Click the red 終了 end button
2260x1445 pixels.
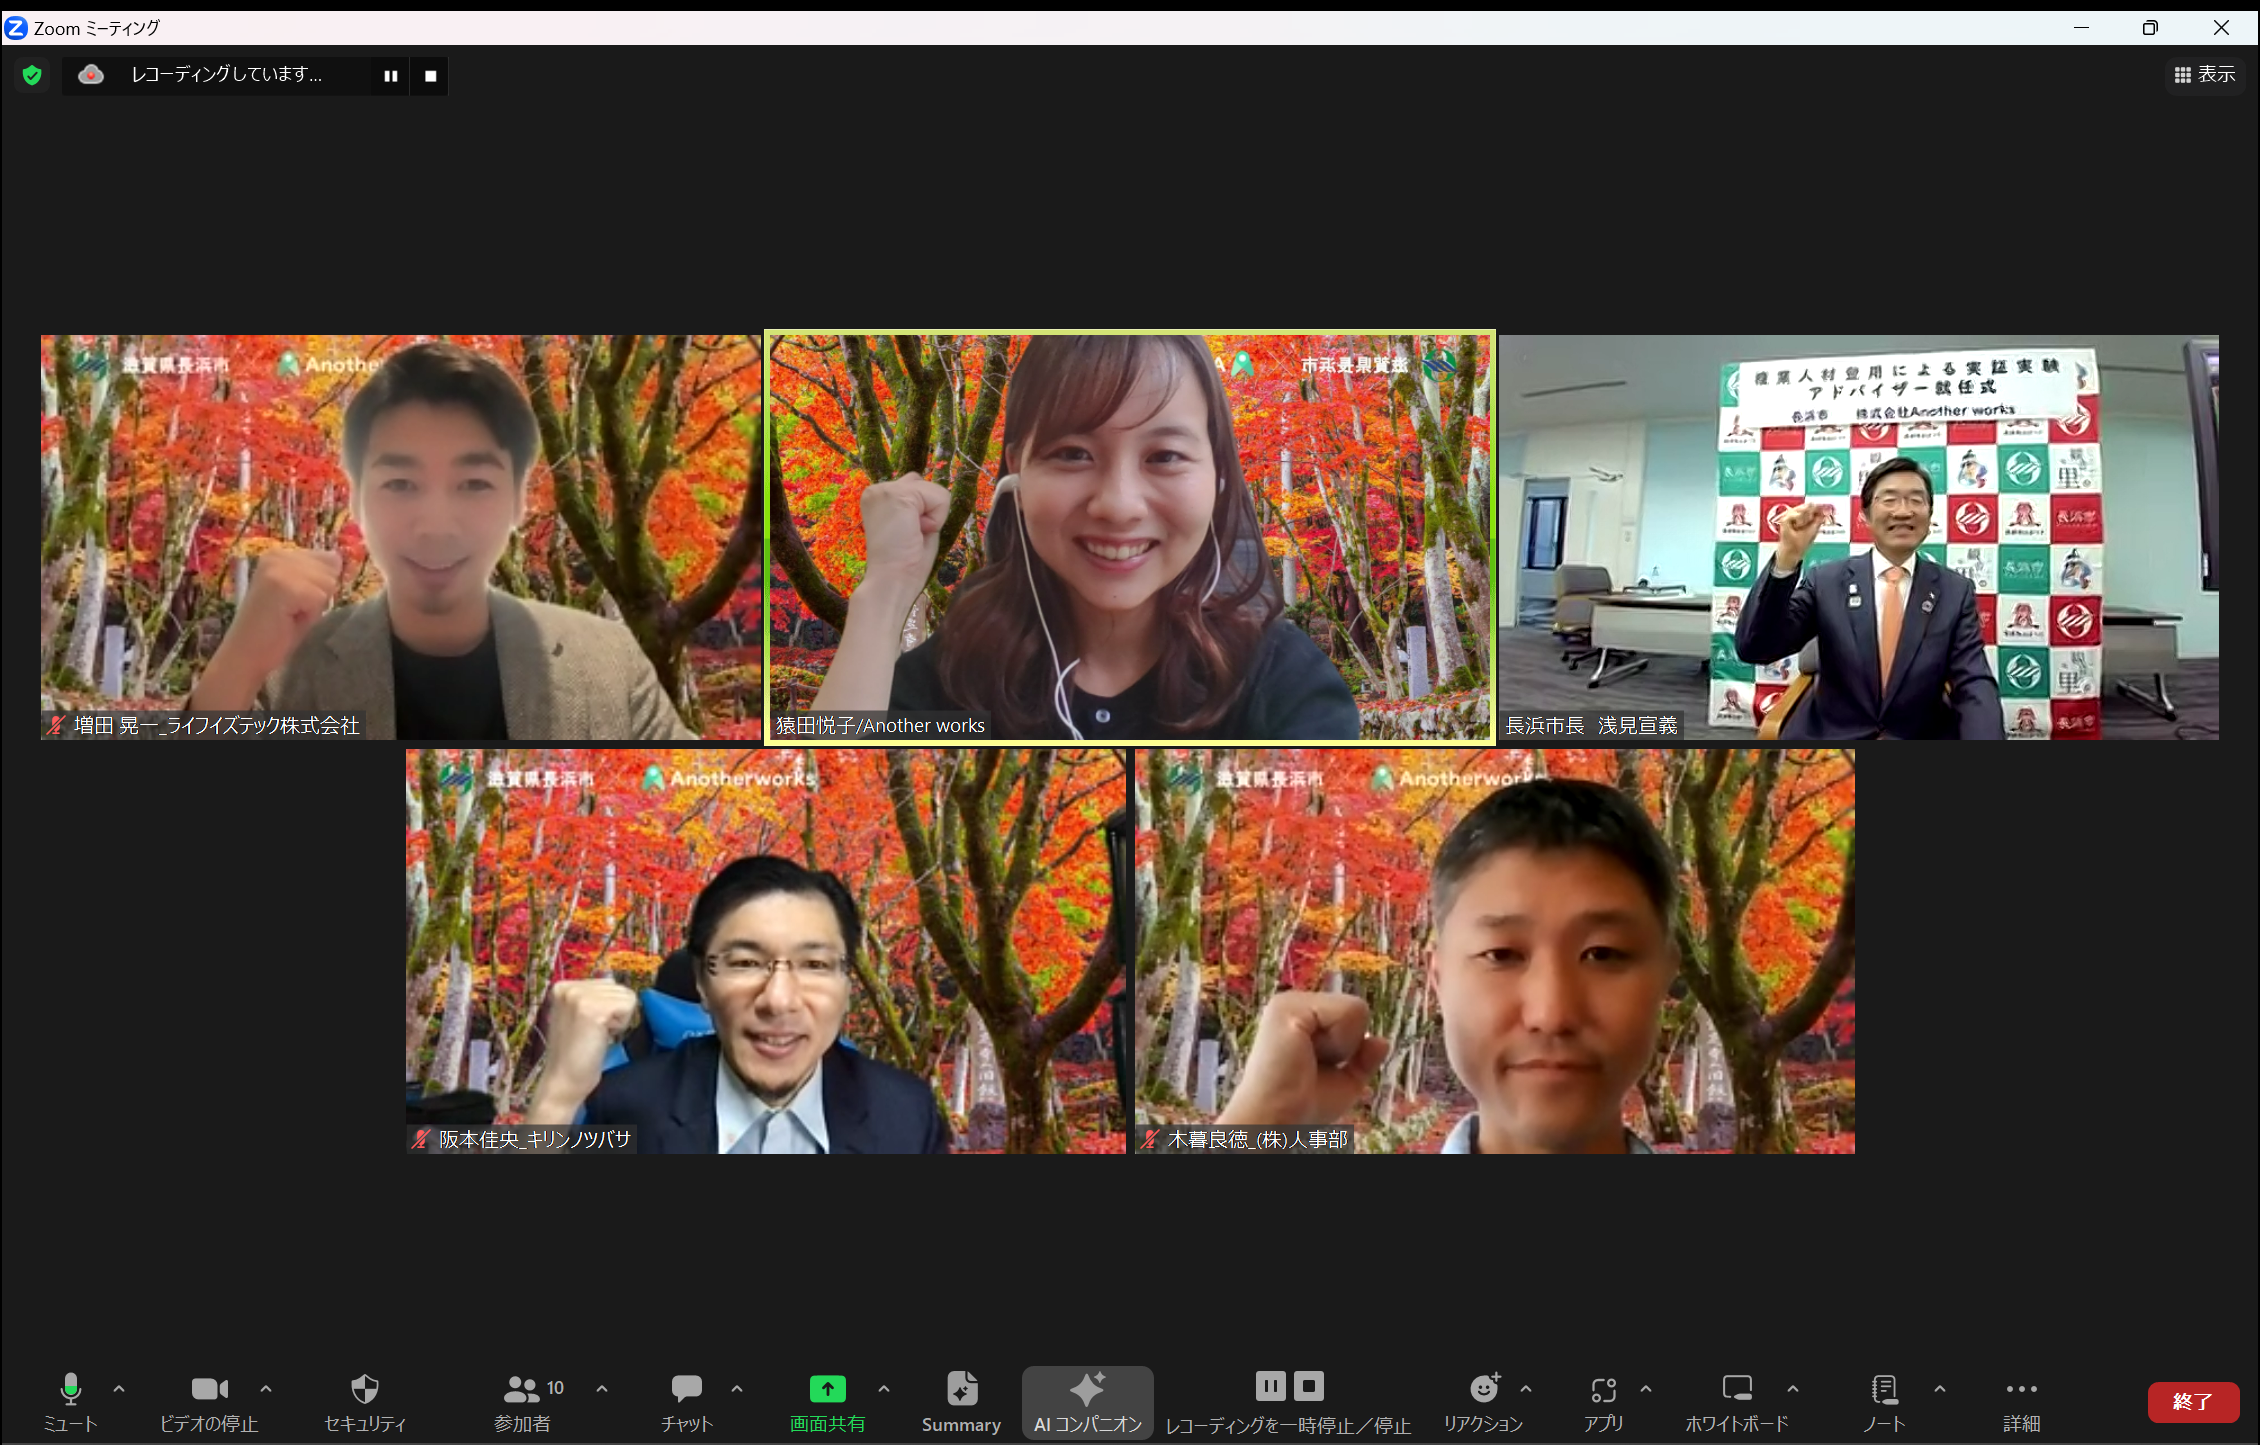[x=2193, y=1402]
